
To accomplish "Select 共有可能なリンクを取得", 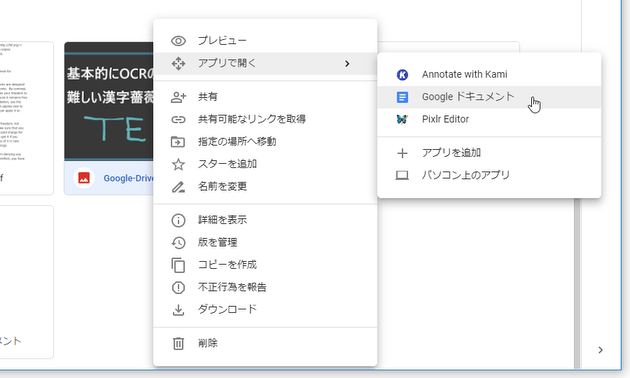I will tap(265, 119).
